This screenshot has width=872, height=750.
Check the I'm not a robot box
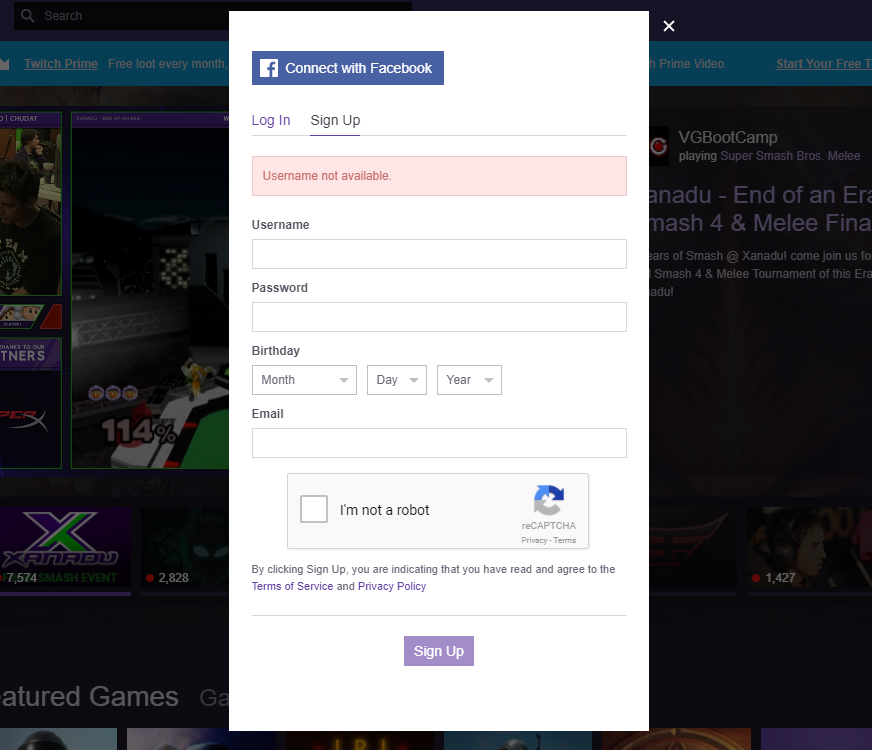(314, 509)
